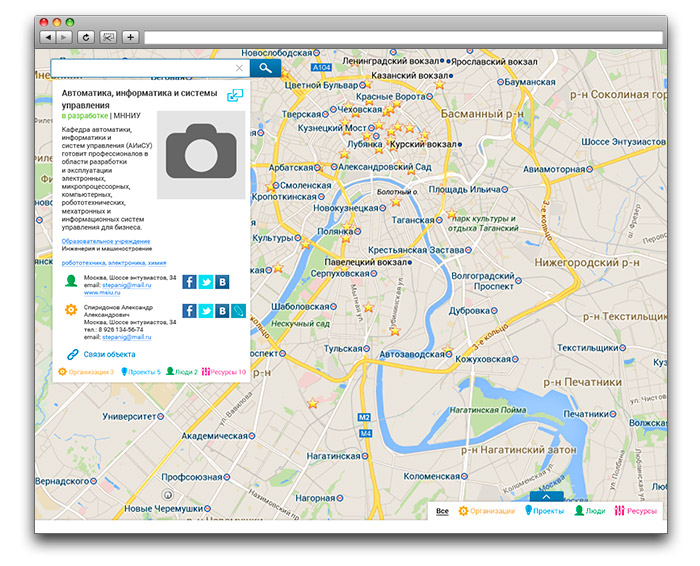Filter the map by Люди
The height and width of the screenshot is (566, 700).
(x=589, y=511)
